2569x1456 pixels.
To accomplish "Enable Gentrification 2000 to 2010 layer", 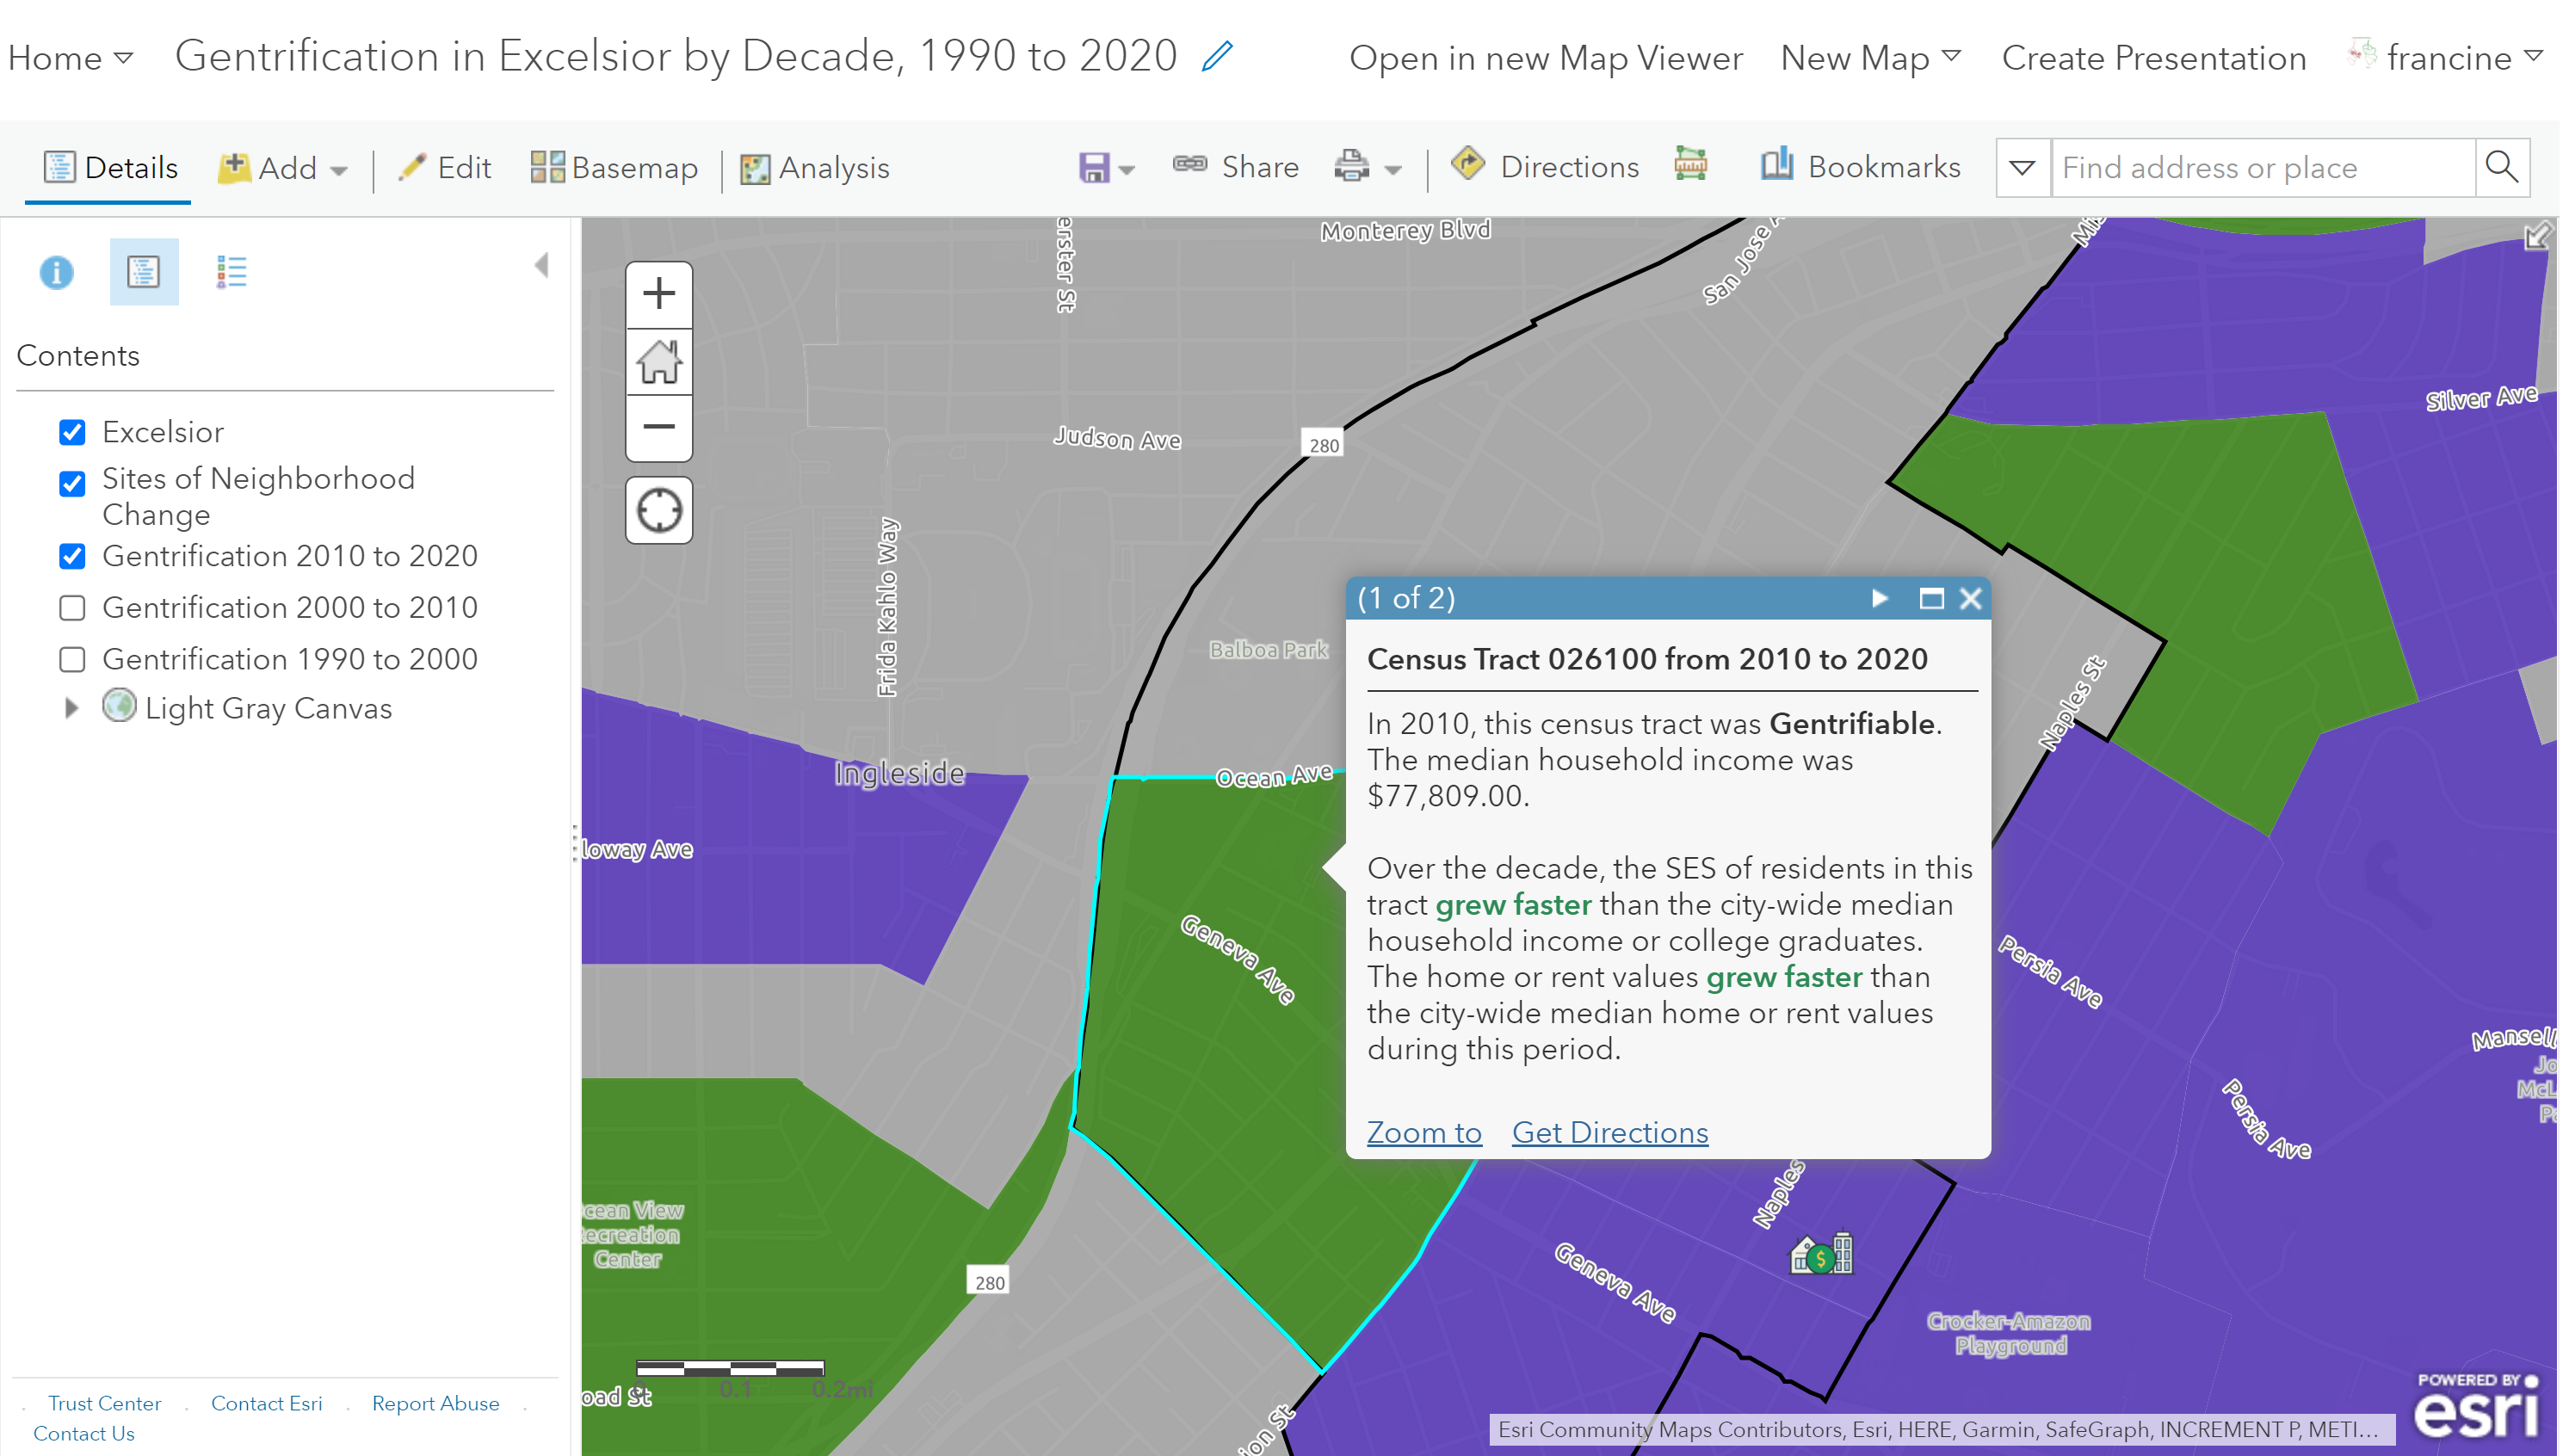I will tap(72, 608).
